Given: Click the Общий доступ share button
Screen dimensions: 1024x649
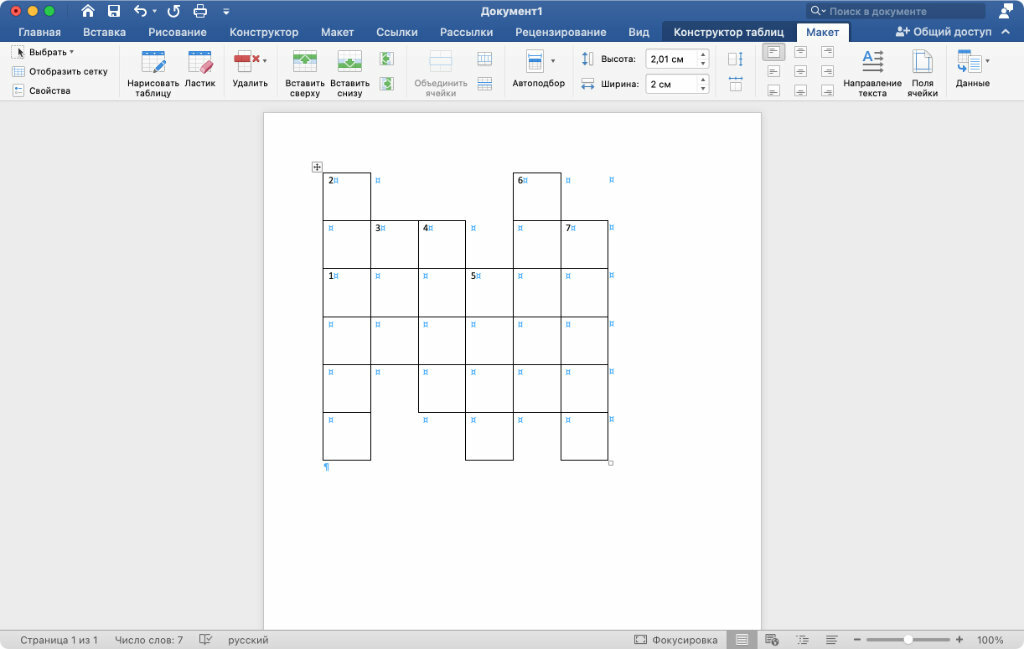Looking at the screenshot, I should point(944,32).
